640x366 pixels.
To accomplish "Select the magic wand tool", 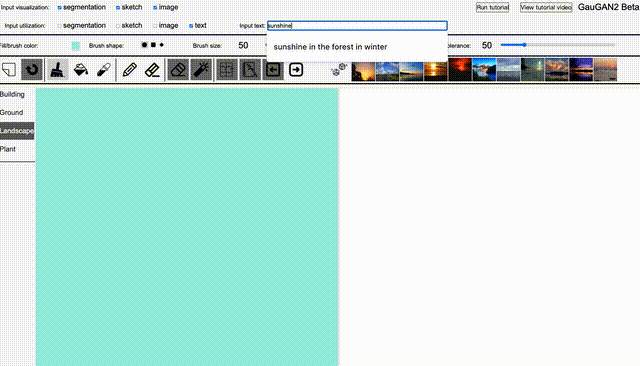I will coord(201,70).
